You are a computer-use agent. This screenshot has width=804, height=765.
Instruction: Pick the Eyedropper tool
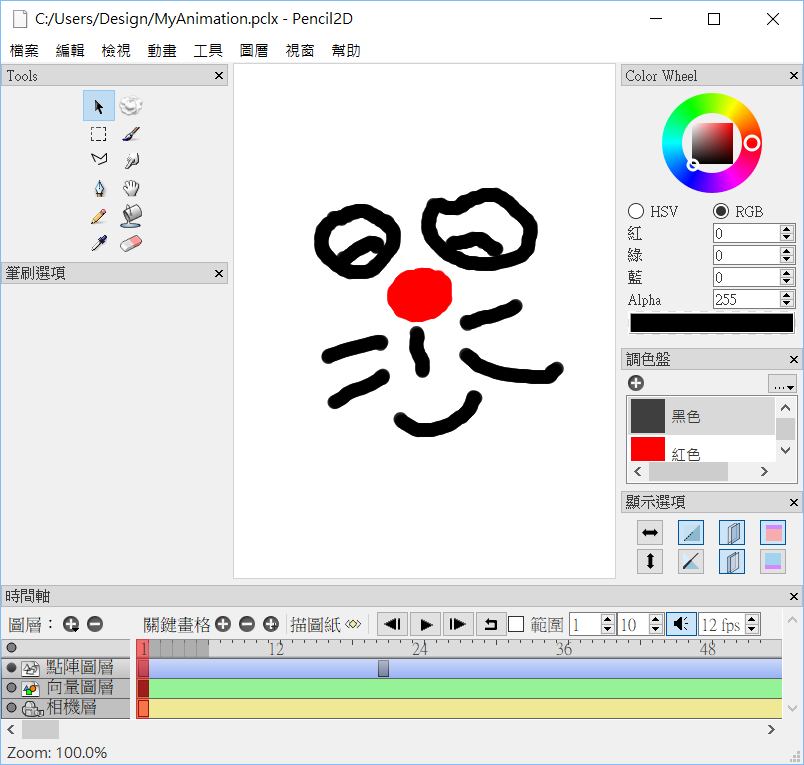pyautogui.click(x=98, y=243)
